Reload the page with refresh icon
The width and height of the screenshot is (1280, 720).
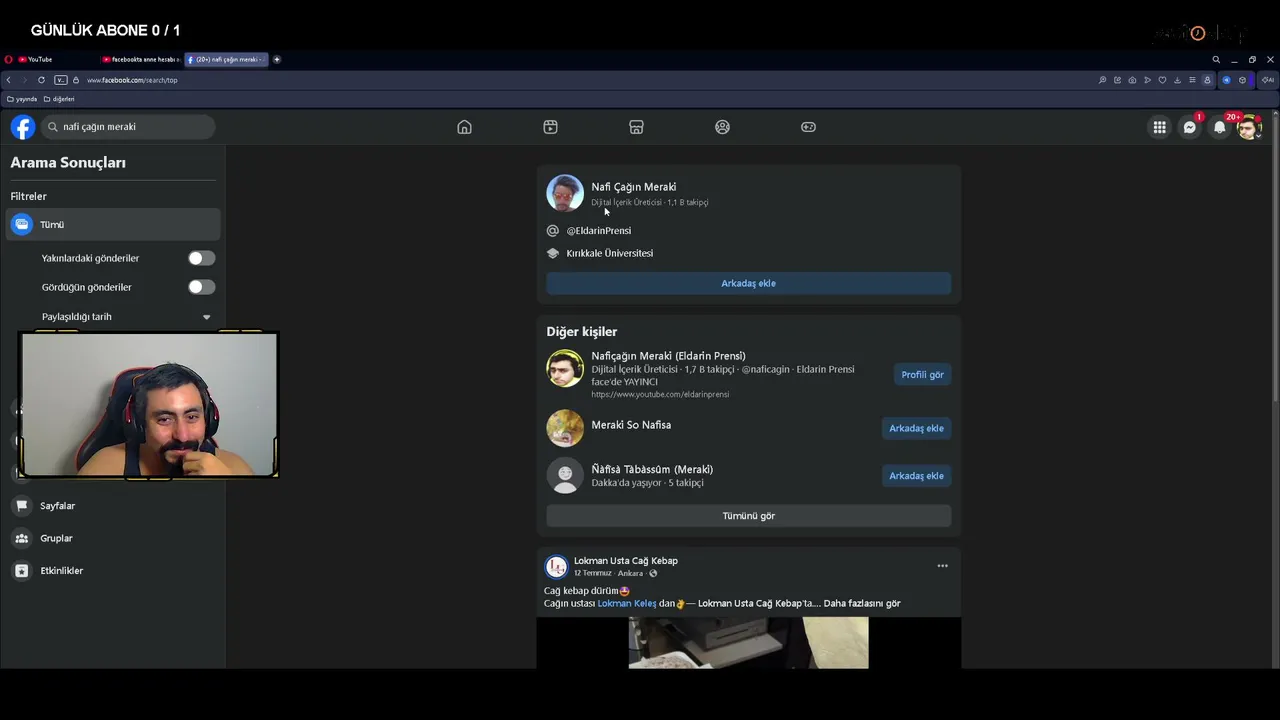(41, 80)
